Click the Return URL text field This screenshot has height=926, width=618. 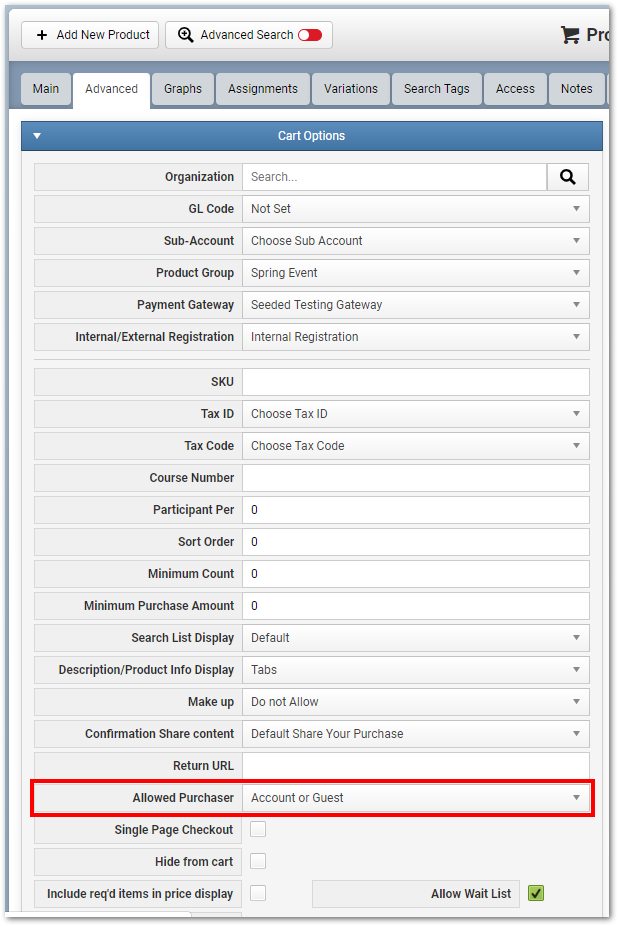pyautogui.click(x=415, y=765)
